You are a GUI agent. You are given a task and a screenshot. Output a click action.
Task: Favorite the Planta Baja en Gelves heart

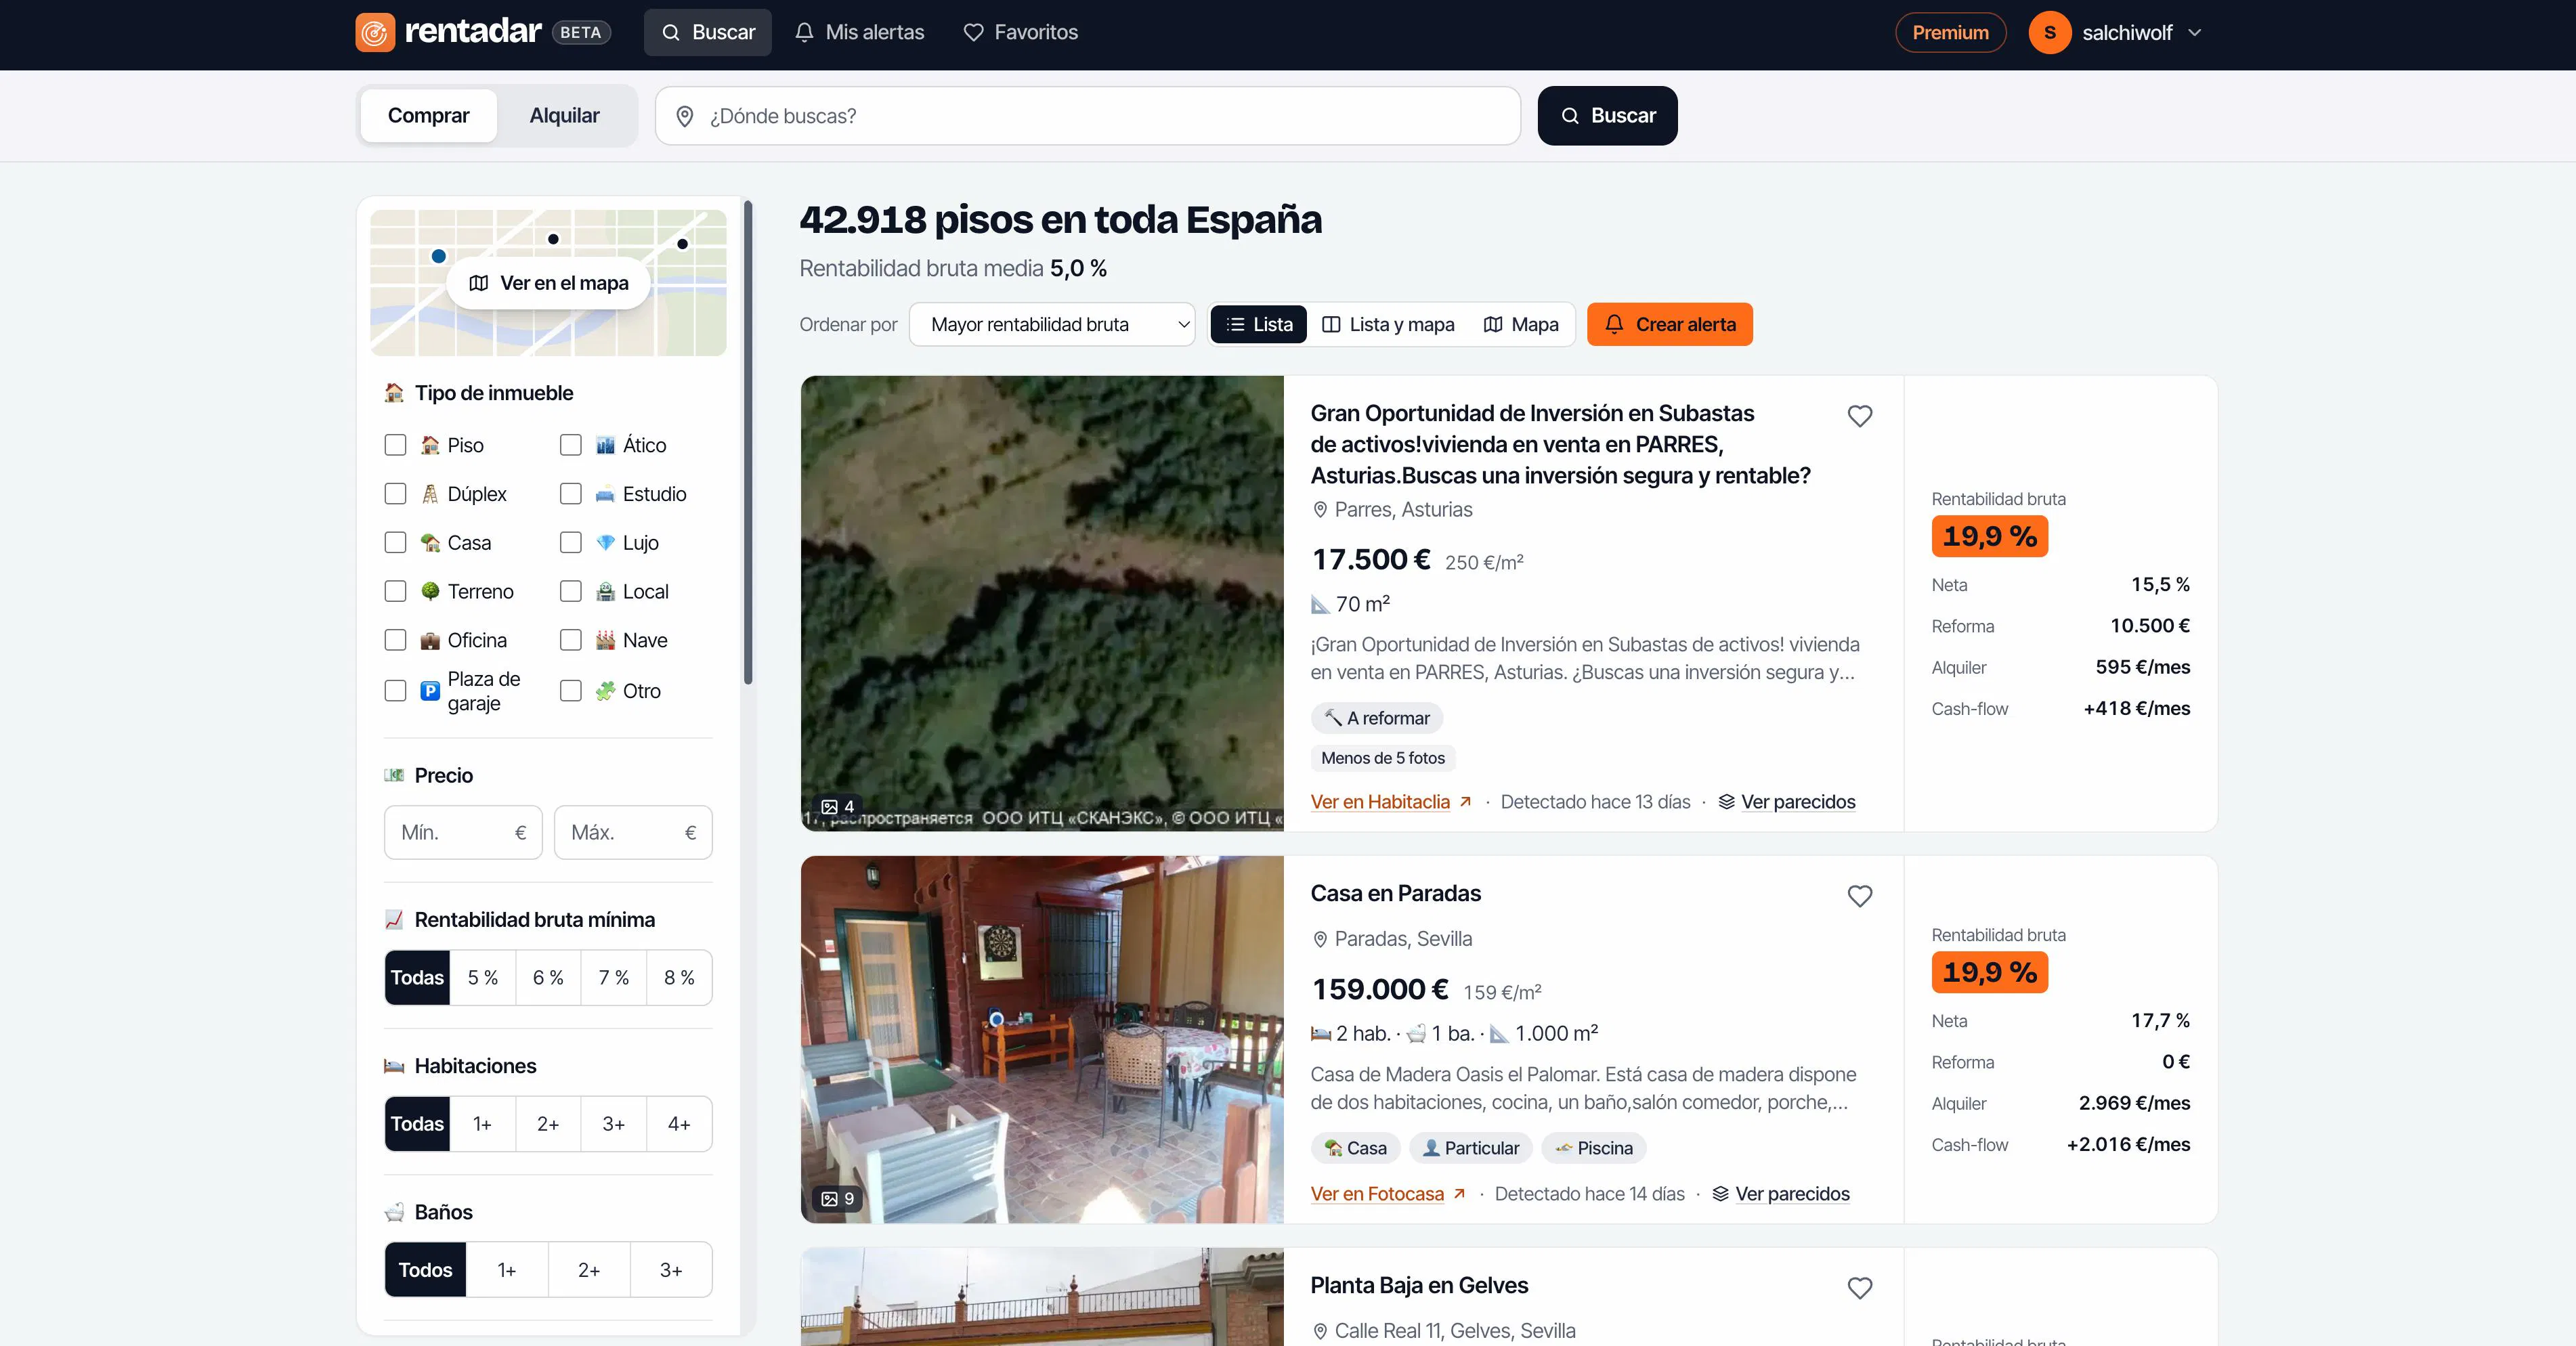[x=1859, y=1288]
